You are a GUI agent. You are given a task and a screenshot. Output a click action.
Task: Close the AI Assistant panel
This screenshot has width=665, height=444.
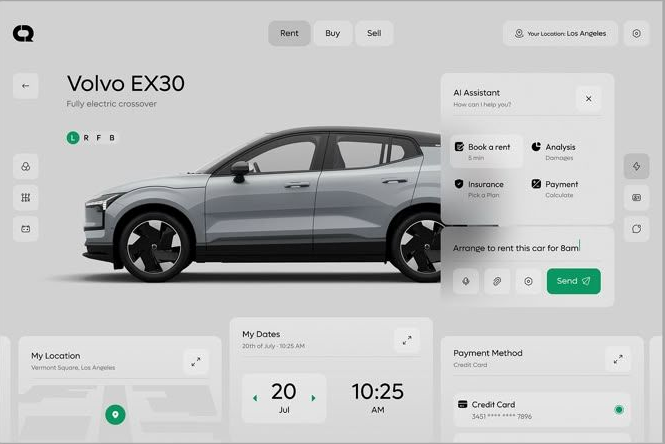(588, 99)
